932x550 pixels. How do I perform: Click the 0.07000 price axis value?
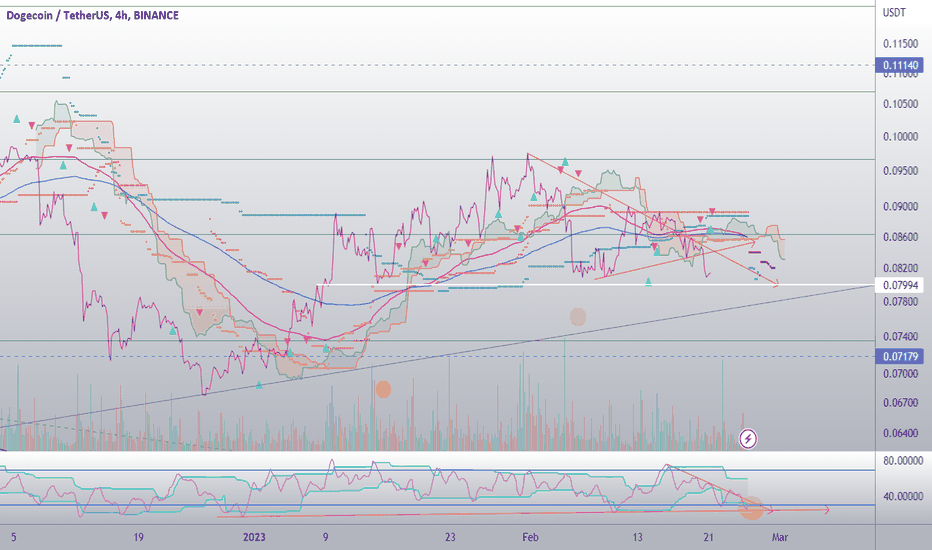pyautogui.click(x=900, y=374)
